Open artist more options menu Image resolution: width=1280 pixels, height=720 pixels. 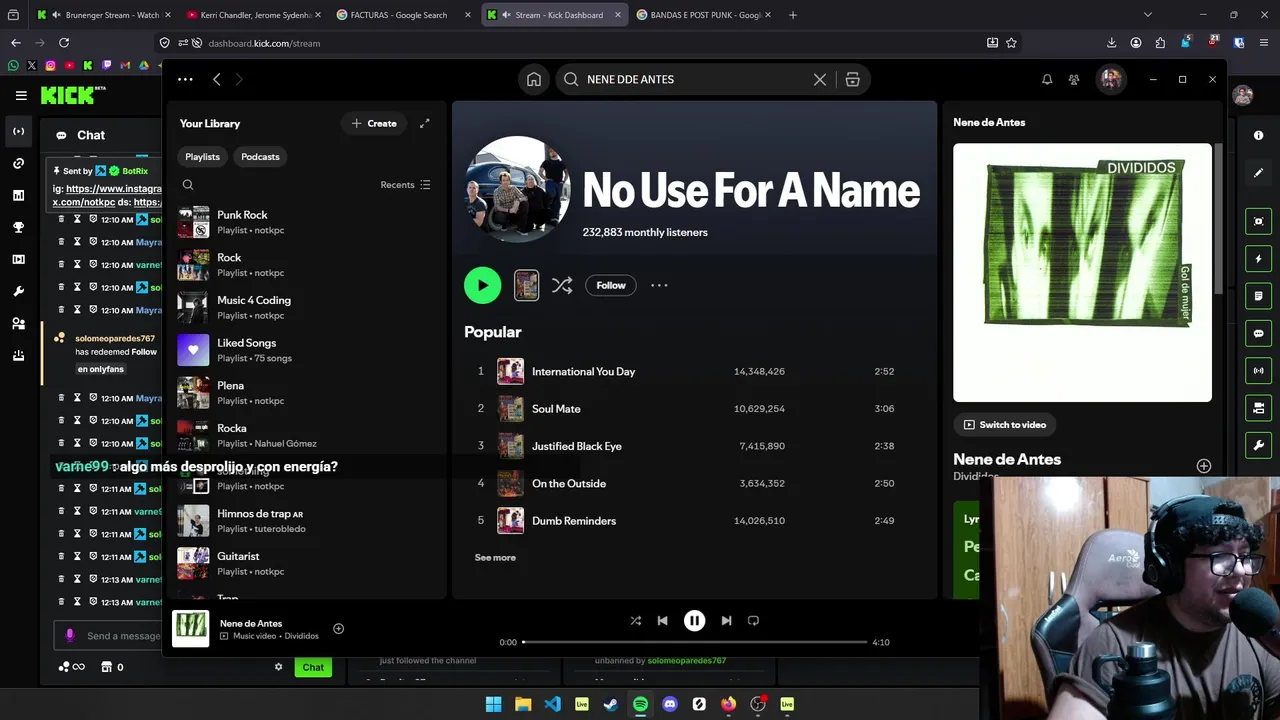pyautogui.click(x=659, y=285)
